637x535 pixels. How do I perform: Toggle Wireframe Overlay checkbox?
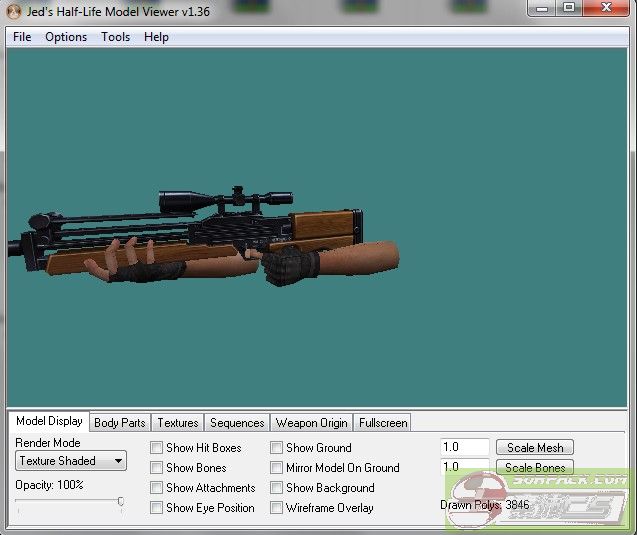point(277,508)
